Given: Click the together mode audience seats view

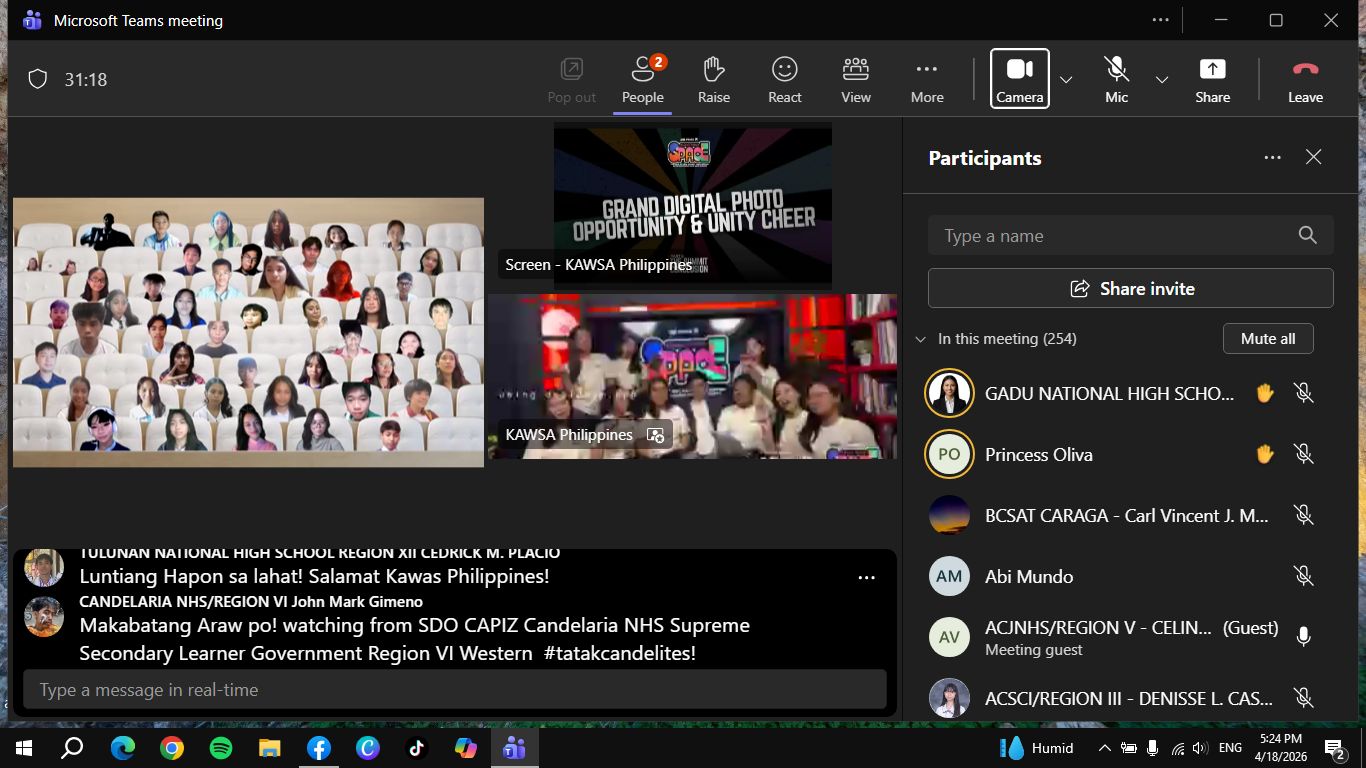Looking at the screenshot, I should click(248, 332).
